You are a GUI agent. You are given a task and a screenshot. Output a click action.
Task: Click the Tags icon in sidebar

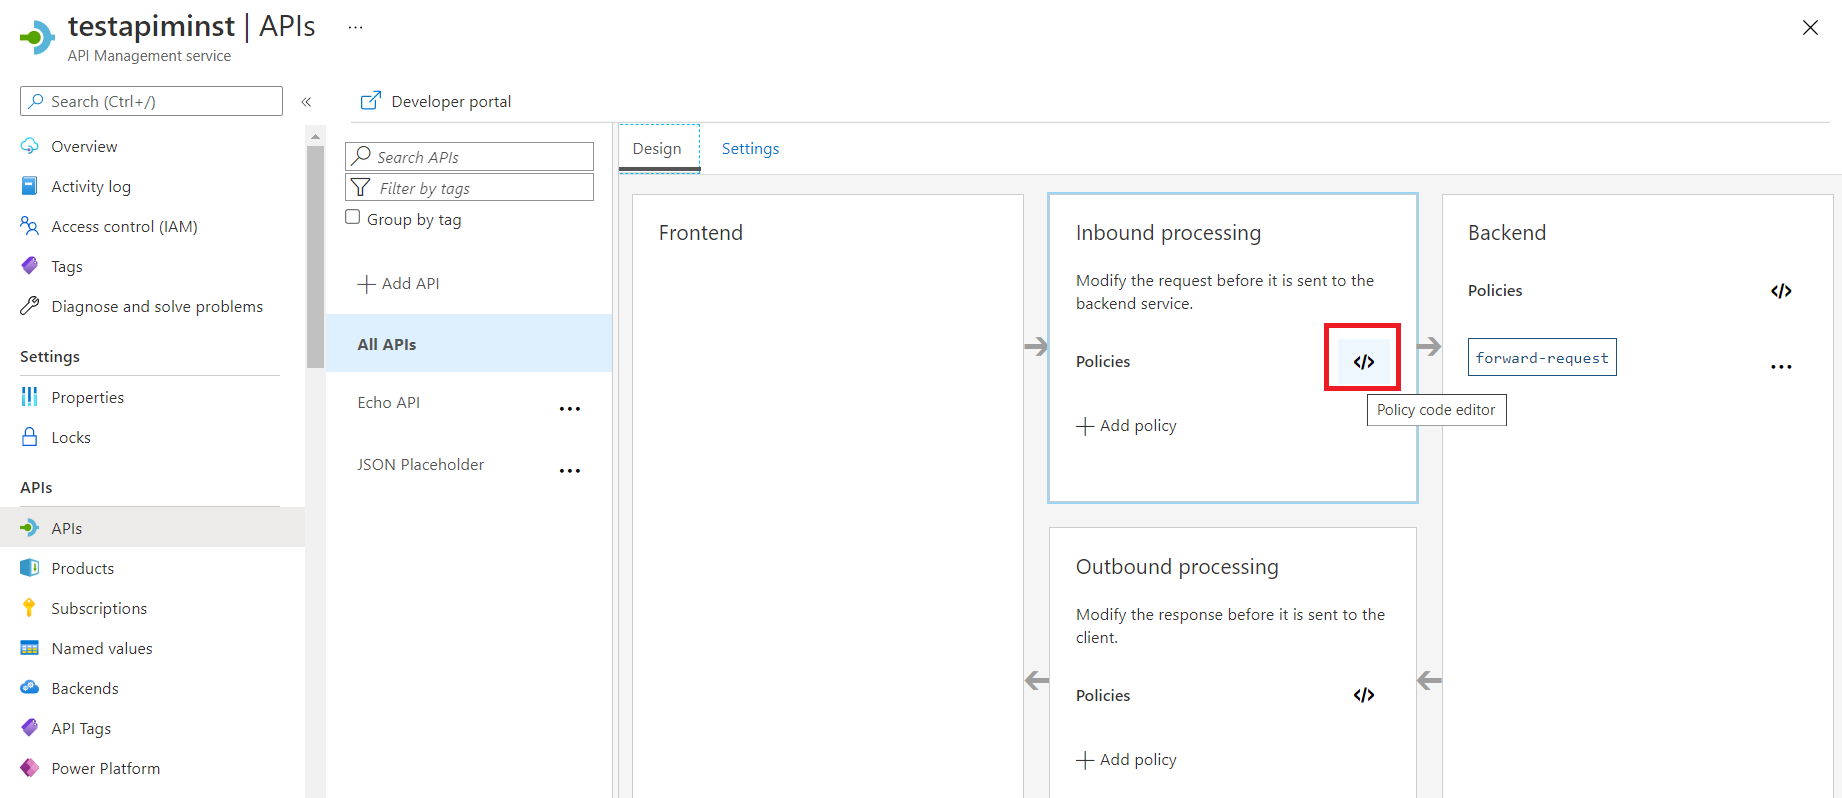coord(30,266)
